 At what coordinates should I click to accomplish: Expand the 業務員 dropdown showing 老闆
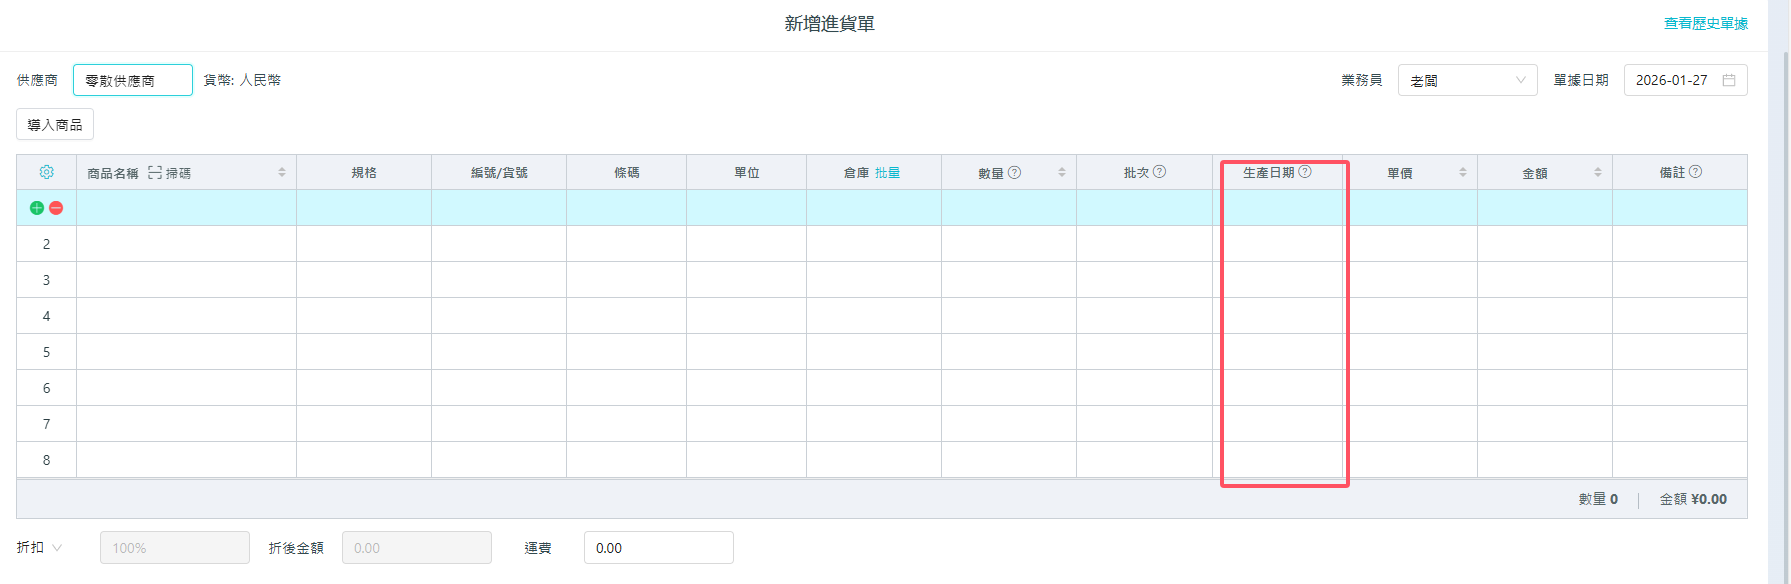1467,80
